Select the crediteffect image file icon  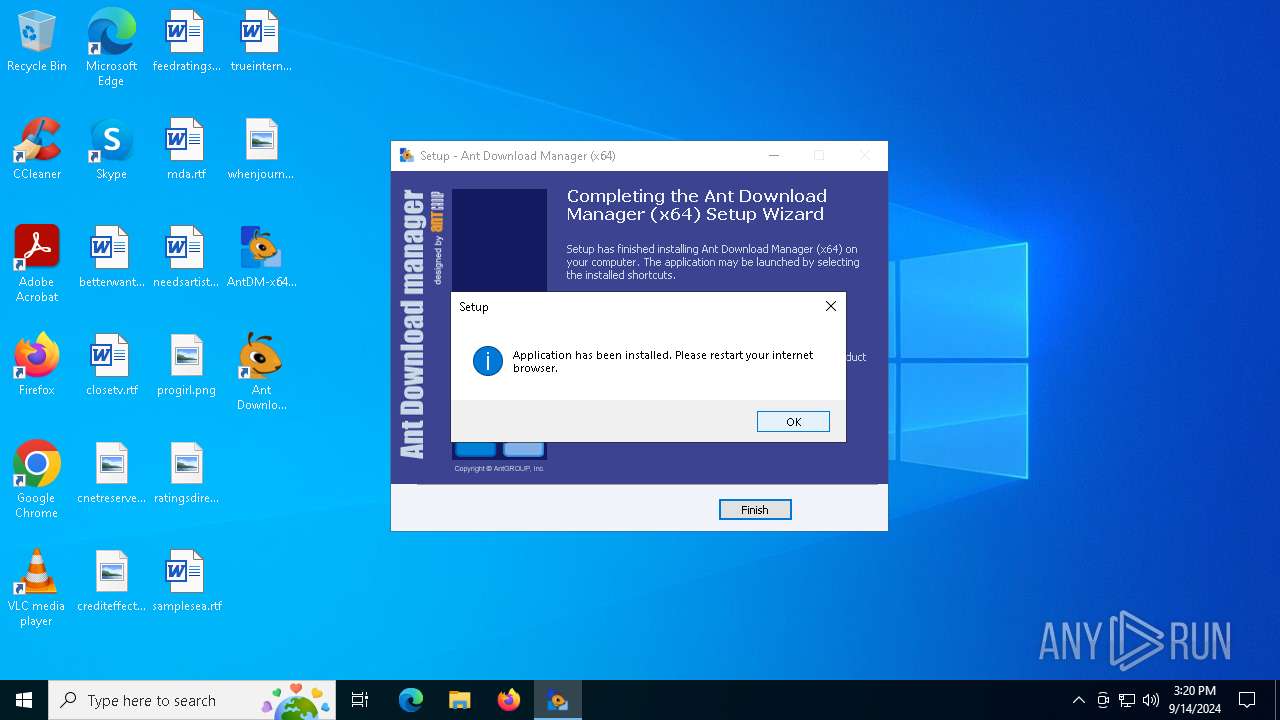[x=111, y=582]
